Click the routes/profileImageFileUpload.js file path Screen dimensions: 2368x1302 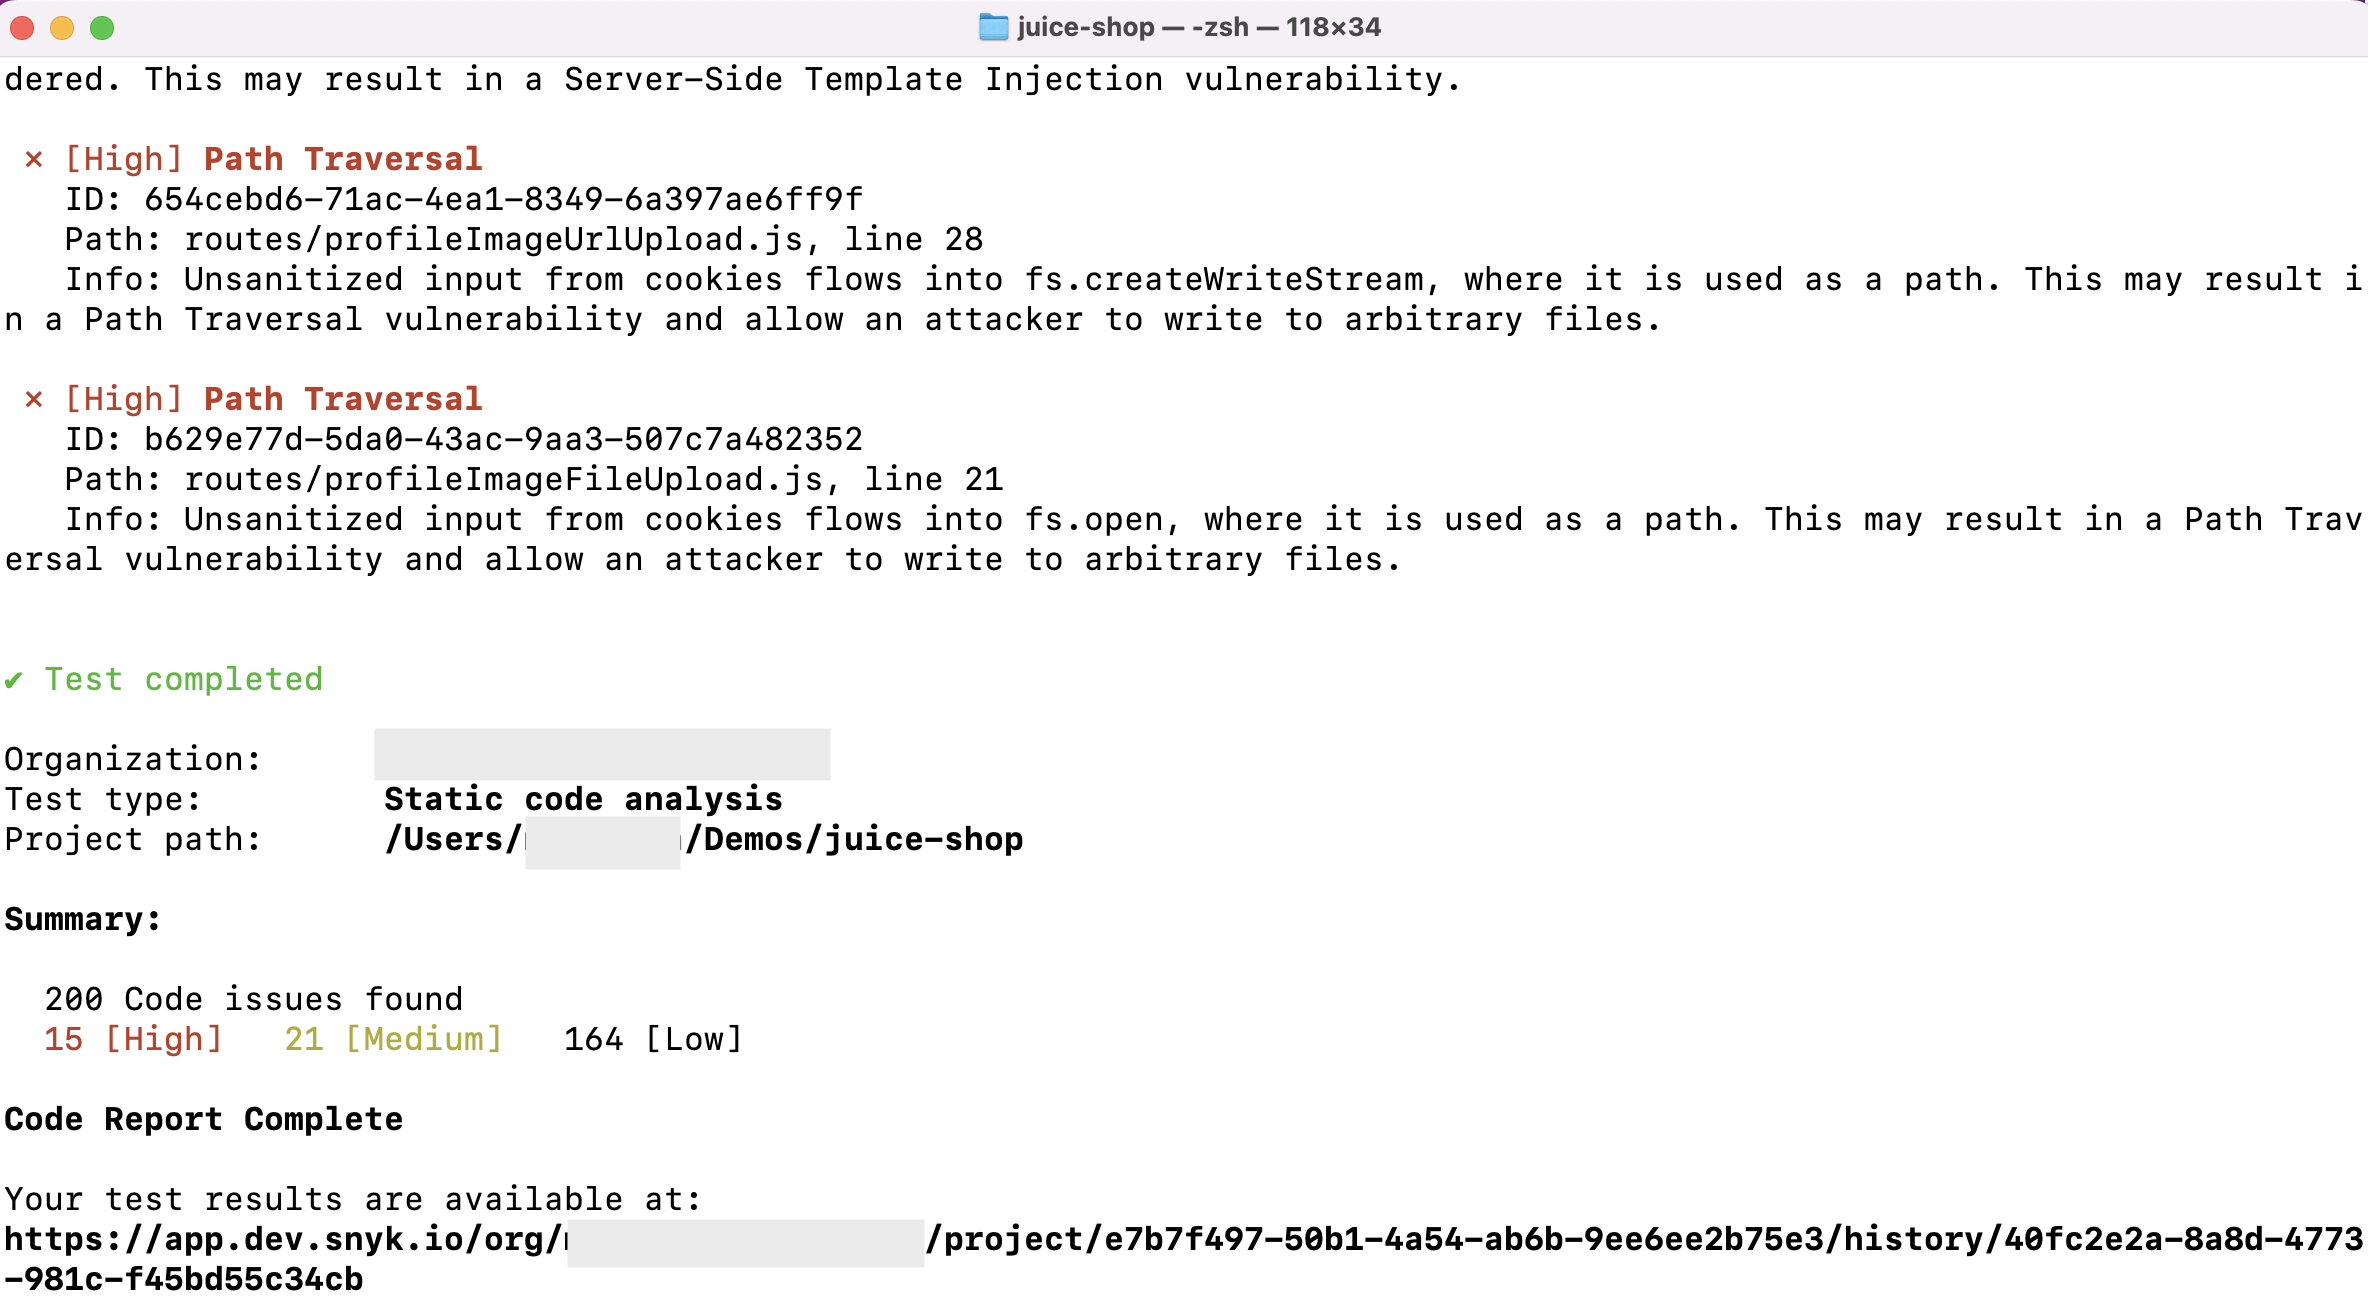503,480
